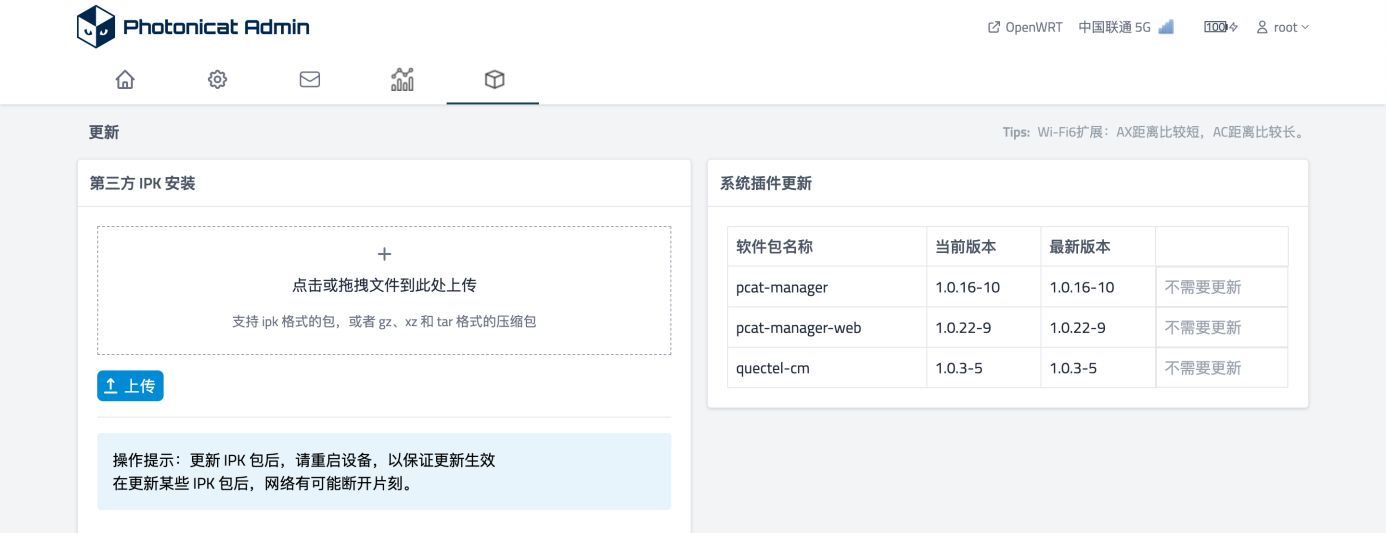Click the 5G signal strength icon
The image size is (1386, 533).
(x=1166, y=27)
